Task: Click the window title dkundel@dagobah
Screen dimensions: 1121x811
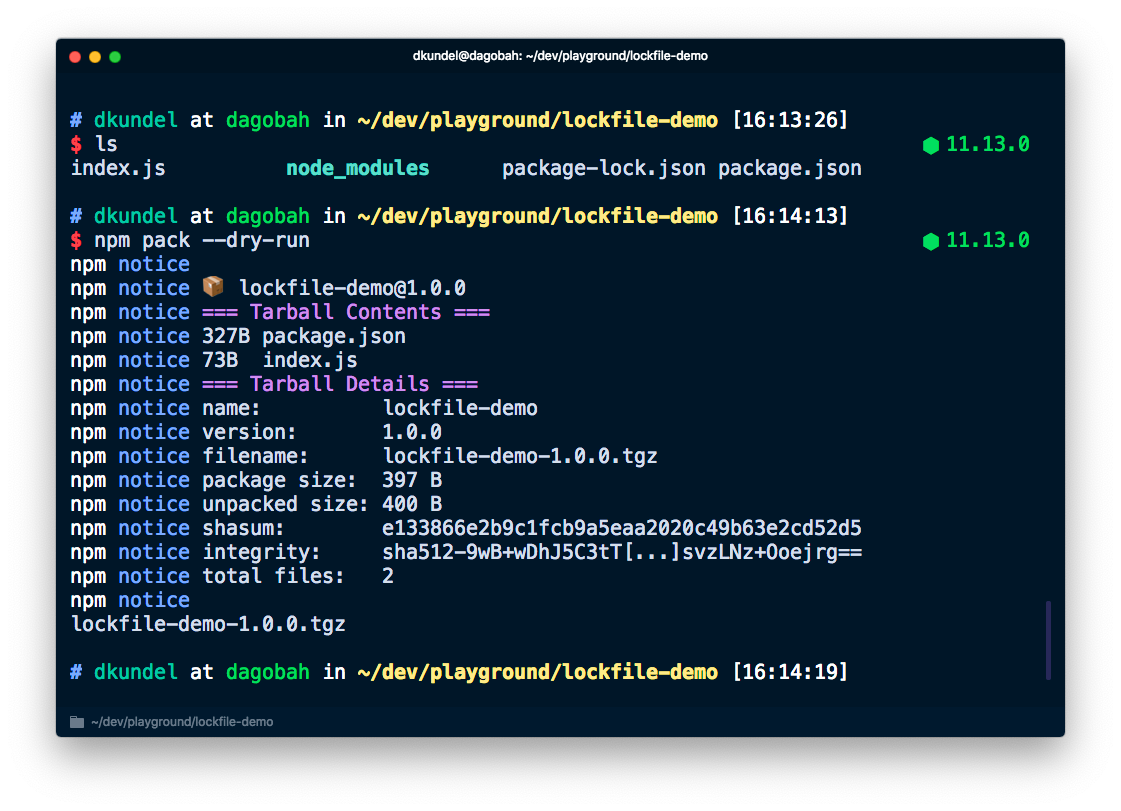Action: [x=560, y=56]
